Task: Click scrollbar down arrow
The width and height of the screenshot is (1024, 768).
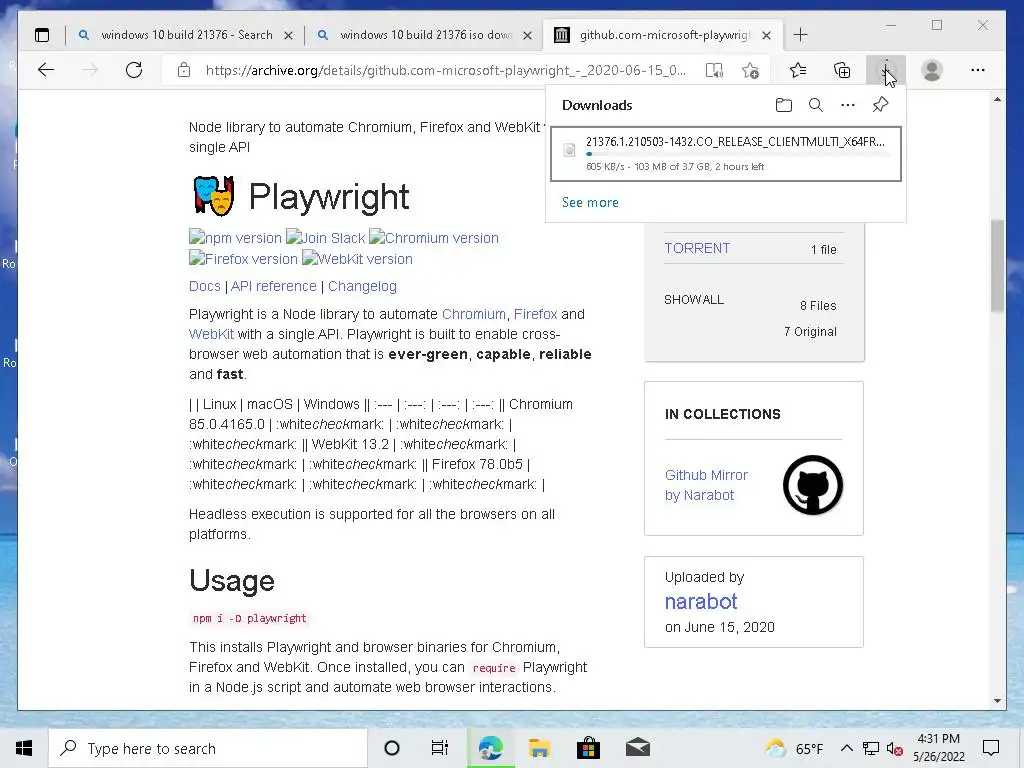Action: [x=997, y=701]
